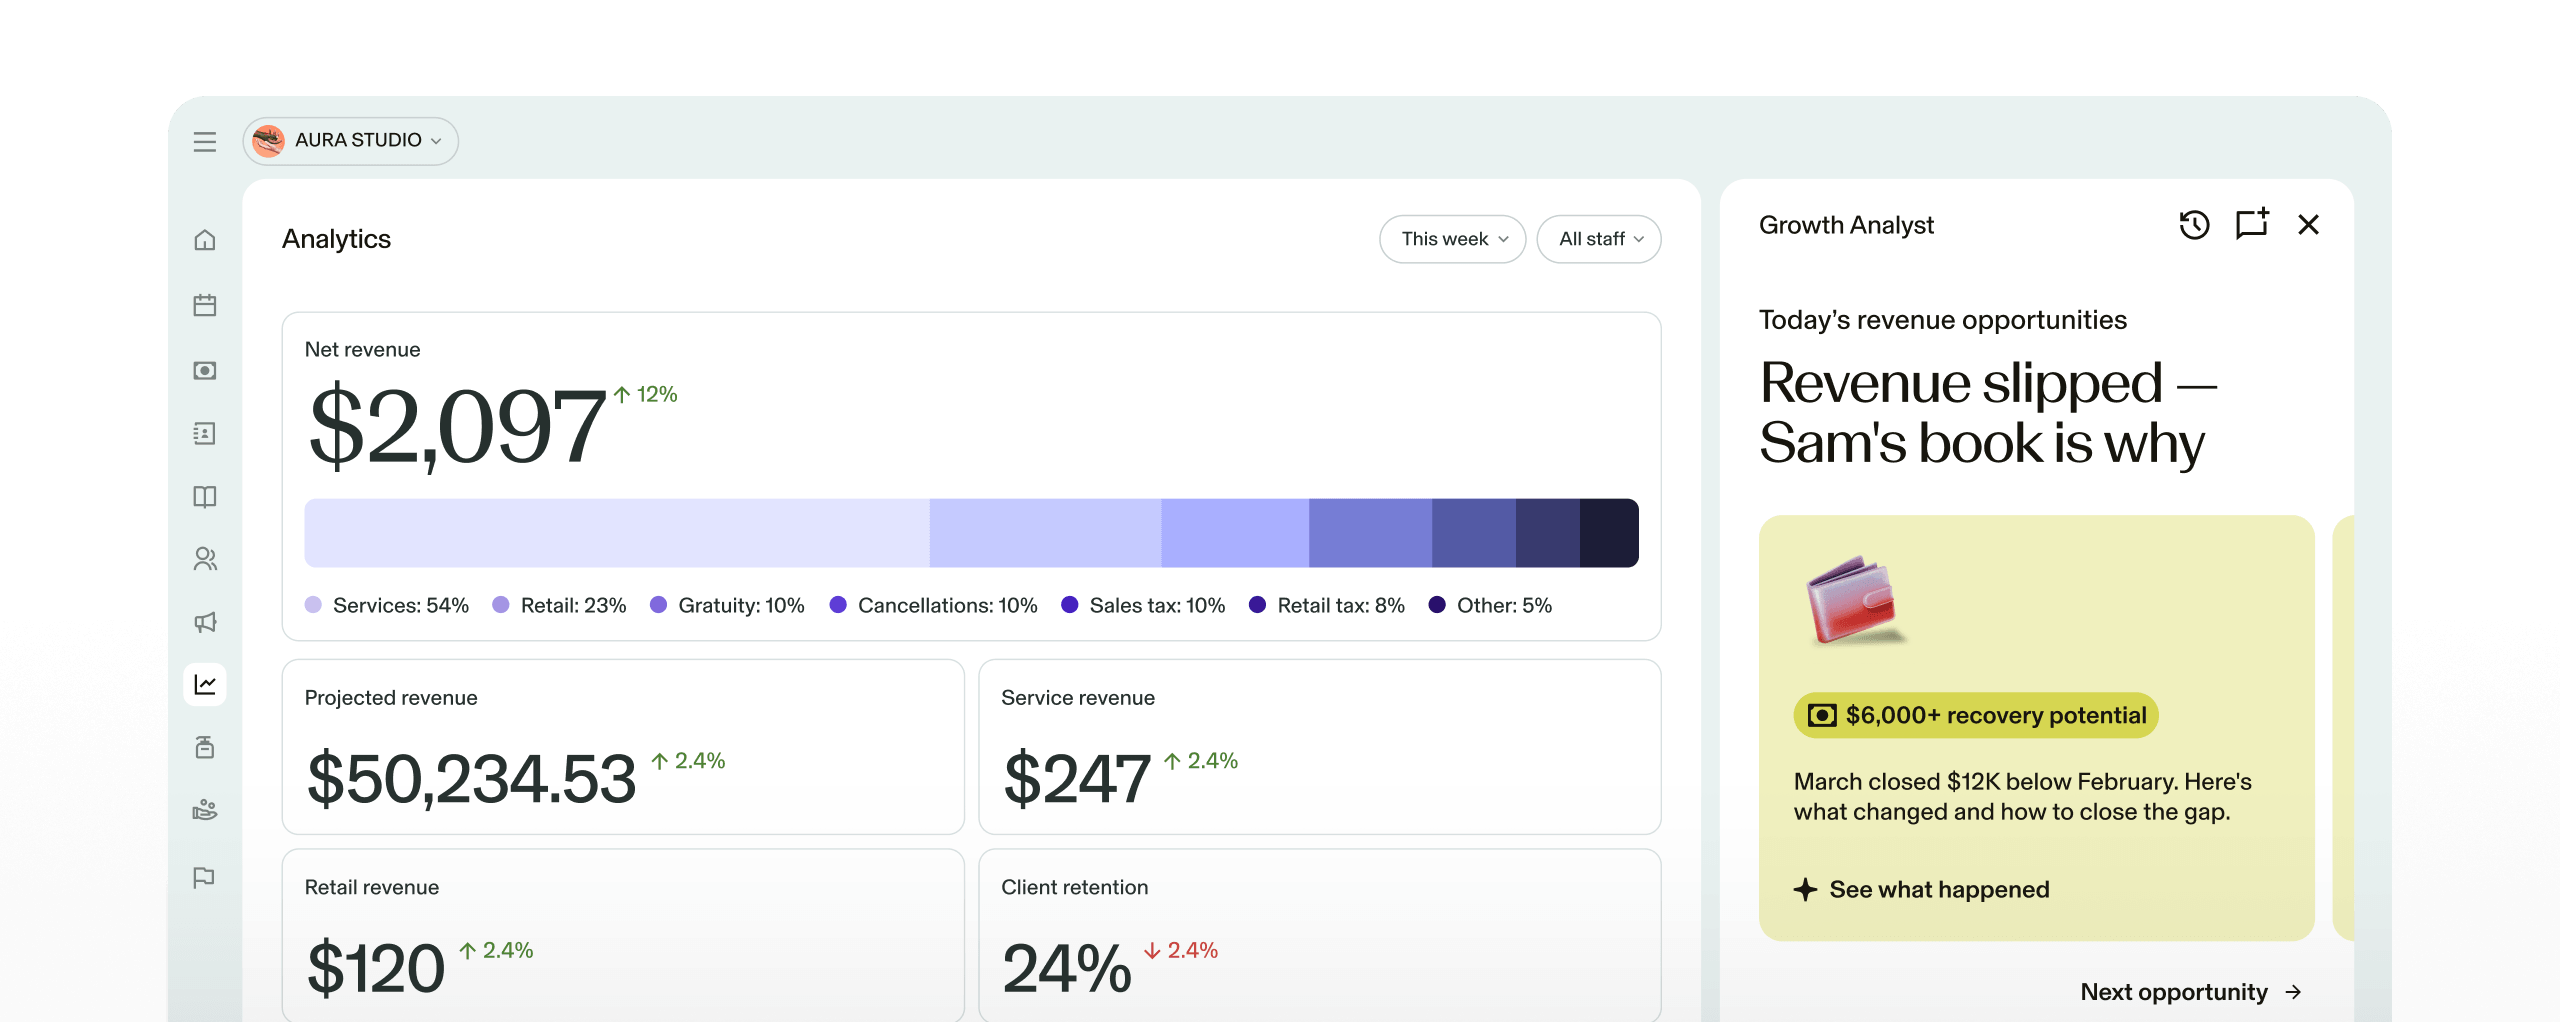The image size is (2560, 1022).
Task: Click the Services segment of revenue bar
Action: 617,533
